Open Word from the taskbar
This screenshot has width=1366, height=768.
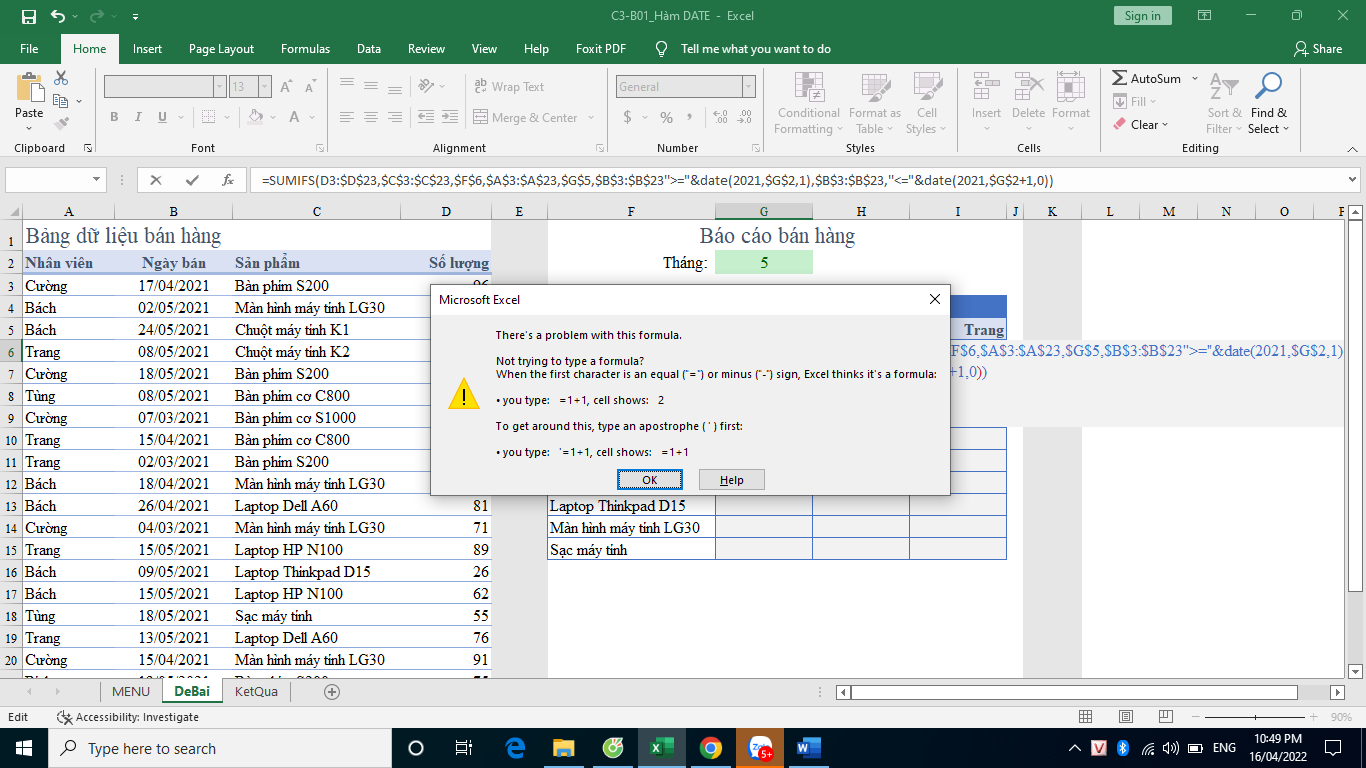[809, 748]
